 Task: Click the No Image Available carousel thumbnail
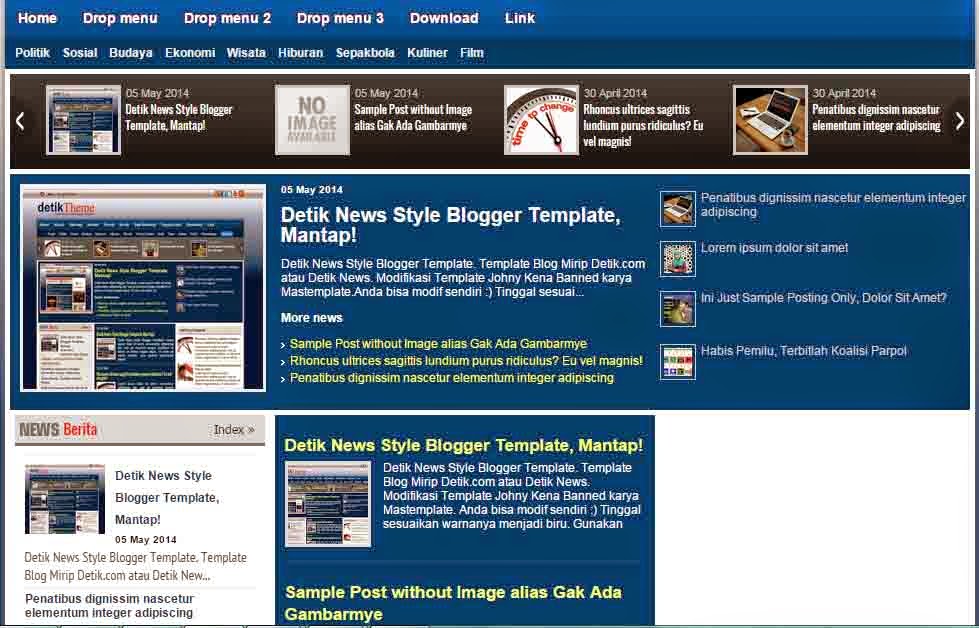pos(312,120)
